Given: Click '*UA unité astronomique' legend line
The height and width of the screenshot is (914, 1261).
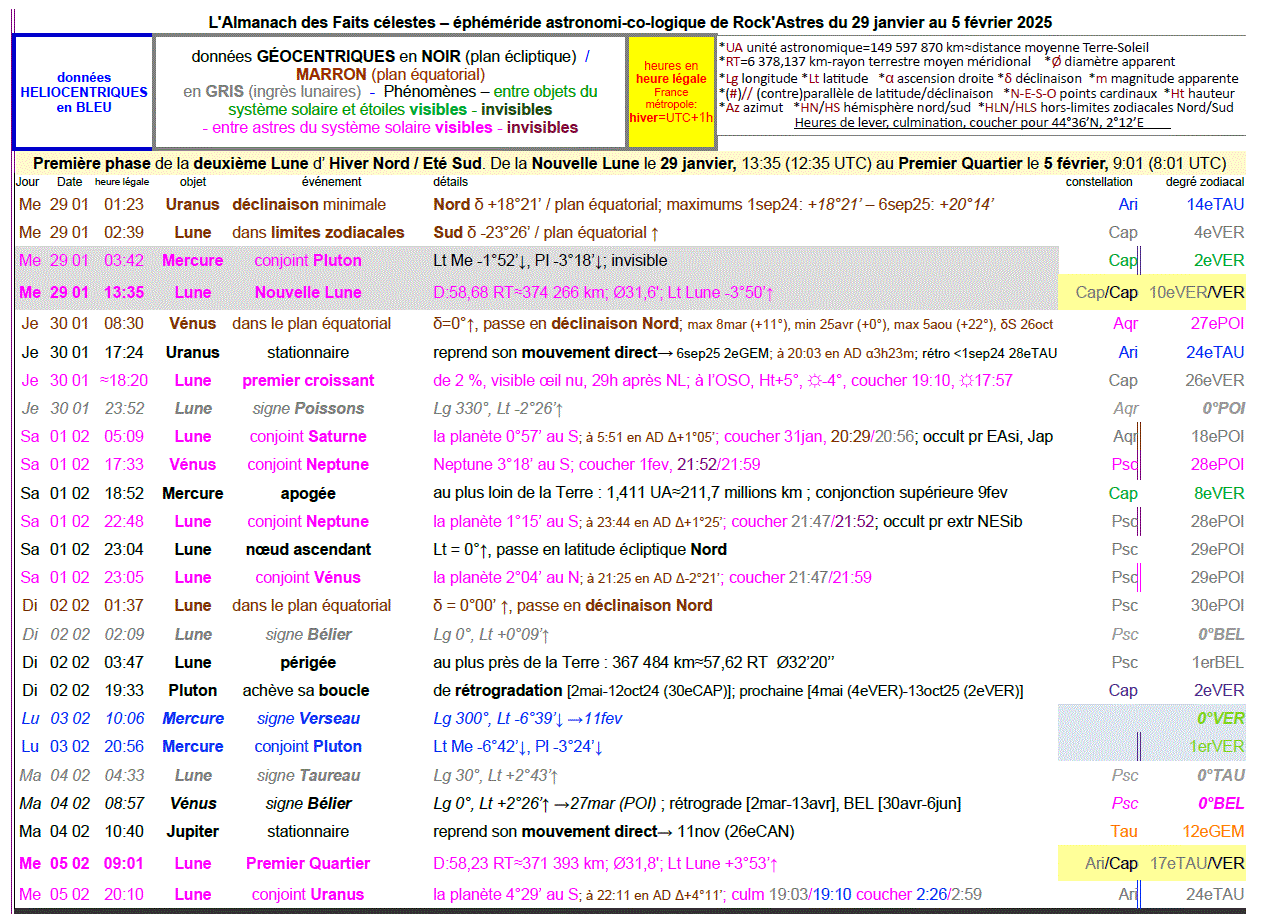Looking at the screenshot, I should click(934, 47).
